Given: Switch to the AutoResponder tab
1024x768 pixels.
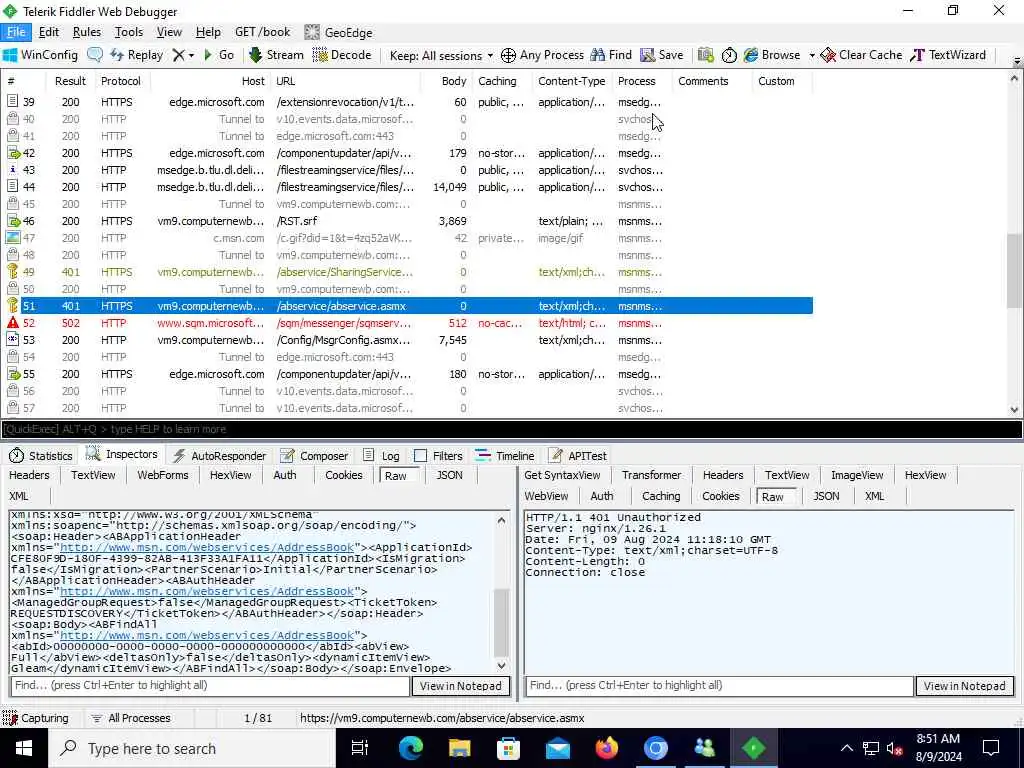Looking at the screenshot, I should [x=219, y=456].
